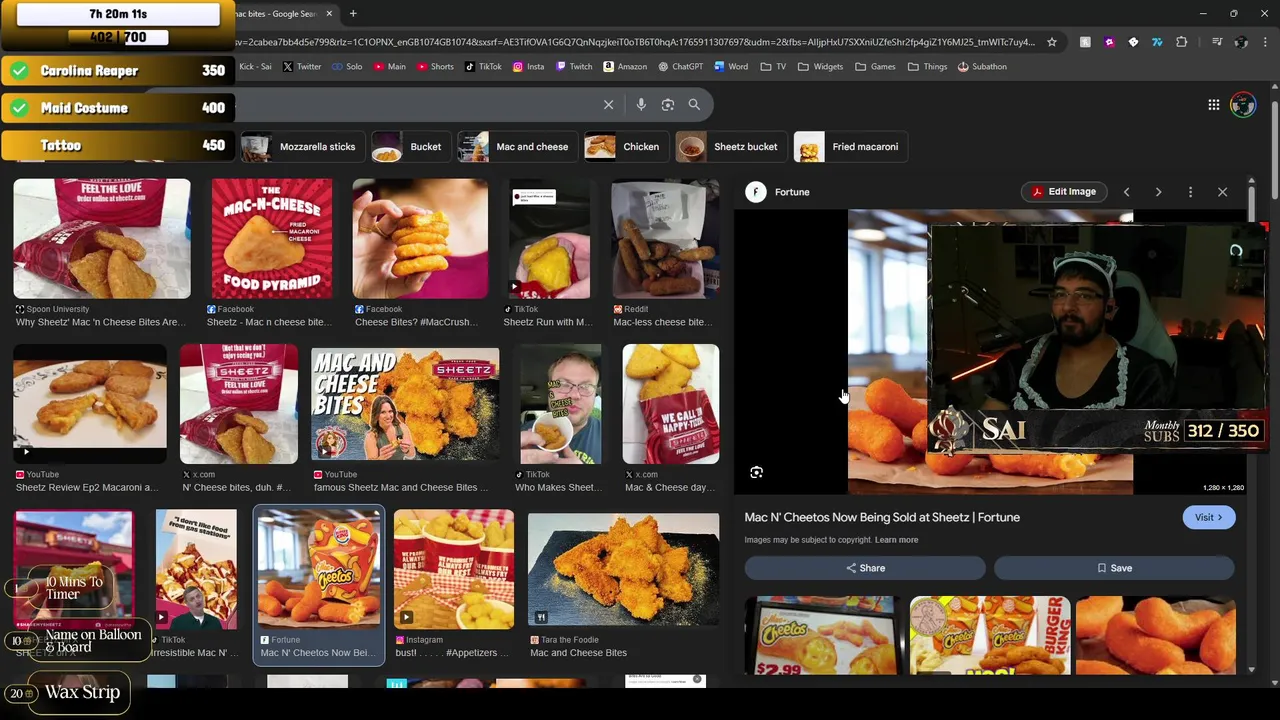
Task: Expand the Games bookmarks folder
Action: tap(875, 67)
